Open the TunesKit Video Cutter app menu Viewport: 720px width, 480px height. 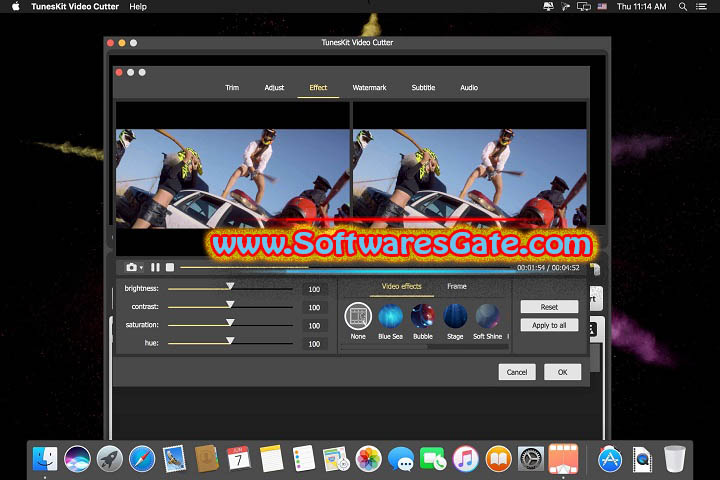tap(75, 6)
